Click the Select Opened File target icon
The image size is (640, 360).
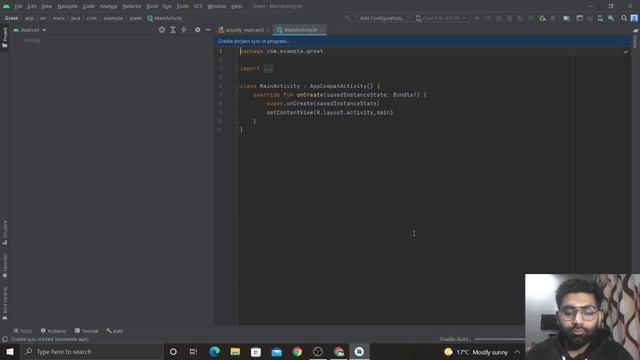click(162, 30)
